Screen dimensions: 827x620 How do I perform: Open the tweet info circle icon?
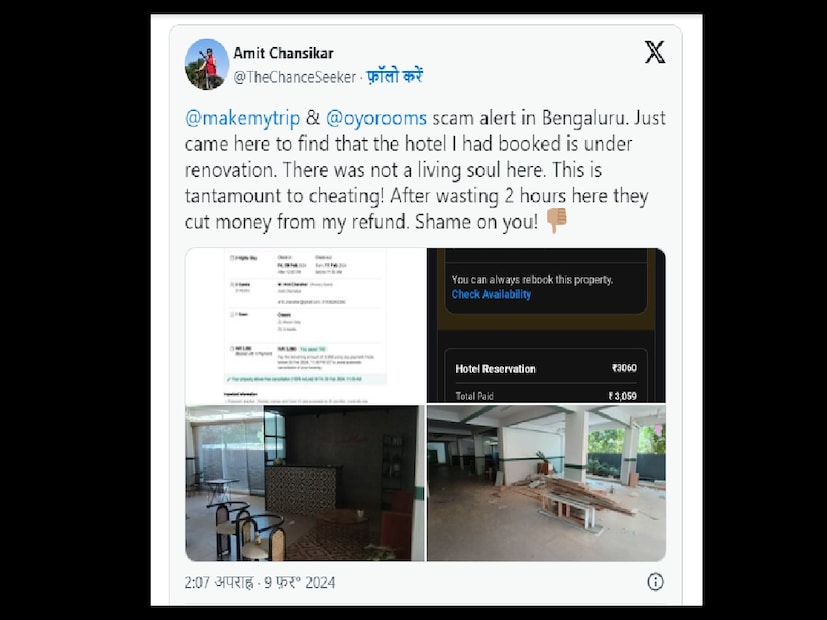point(655,582)
